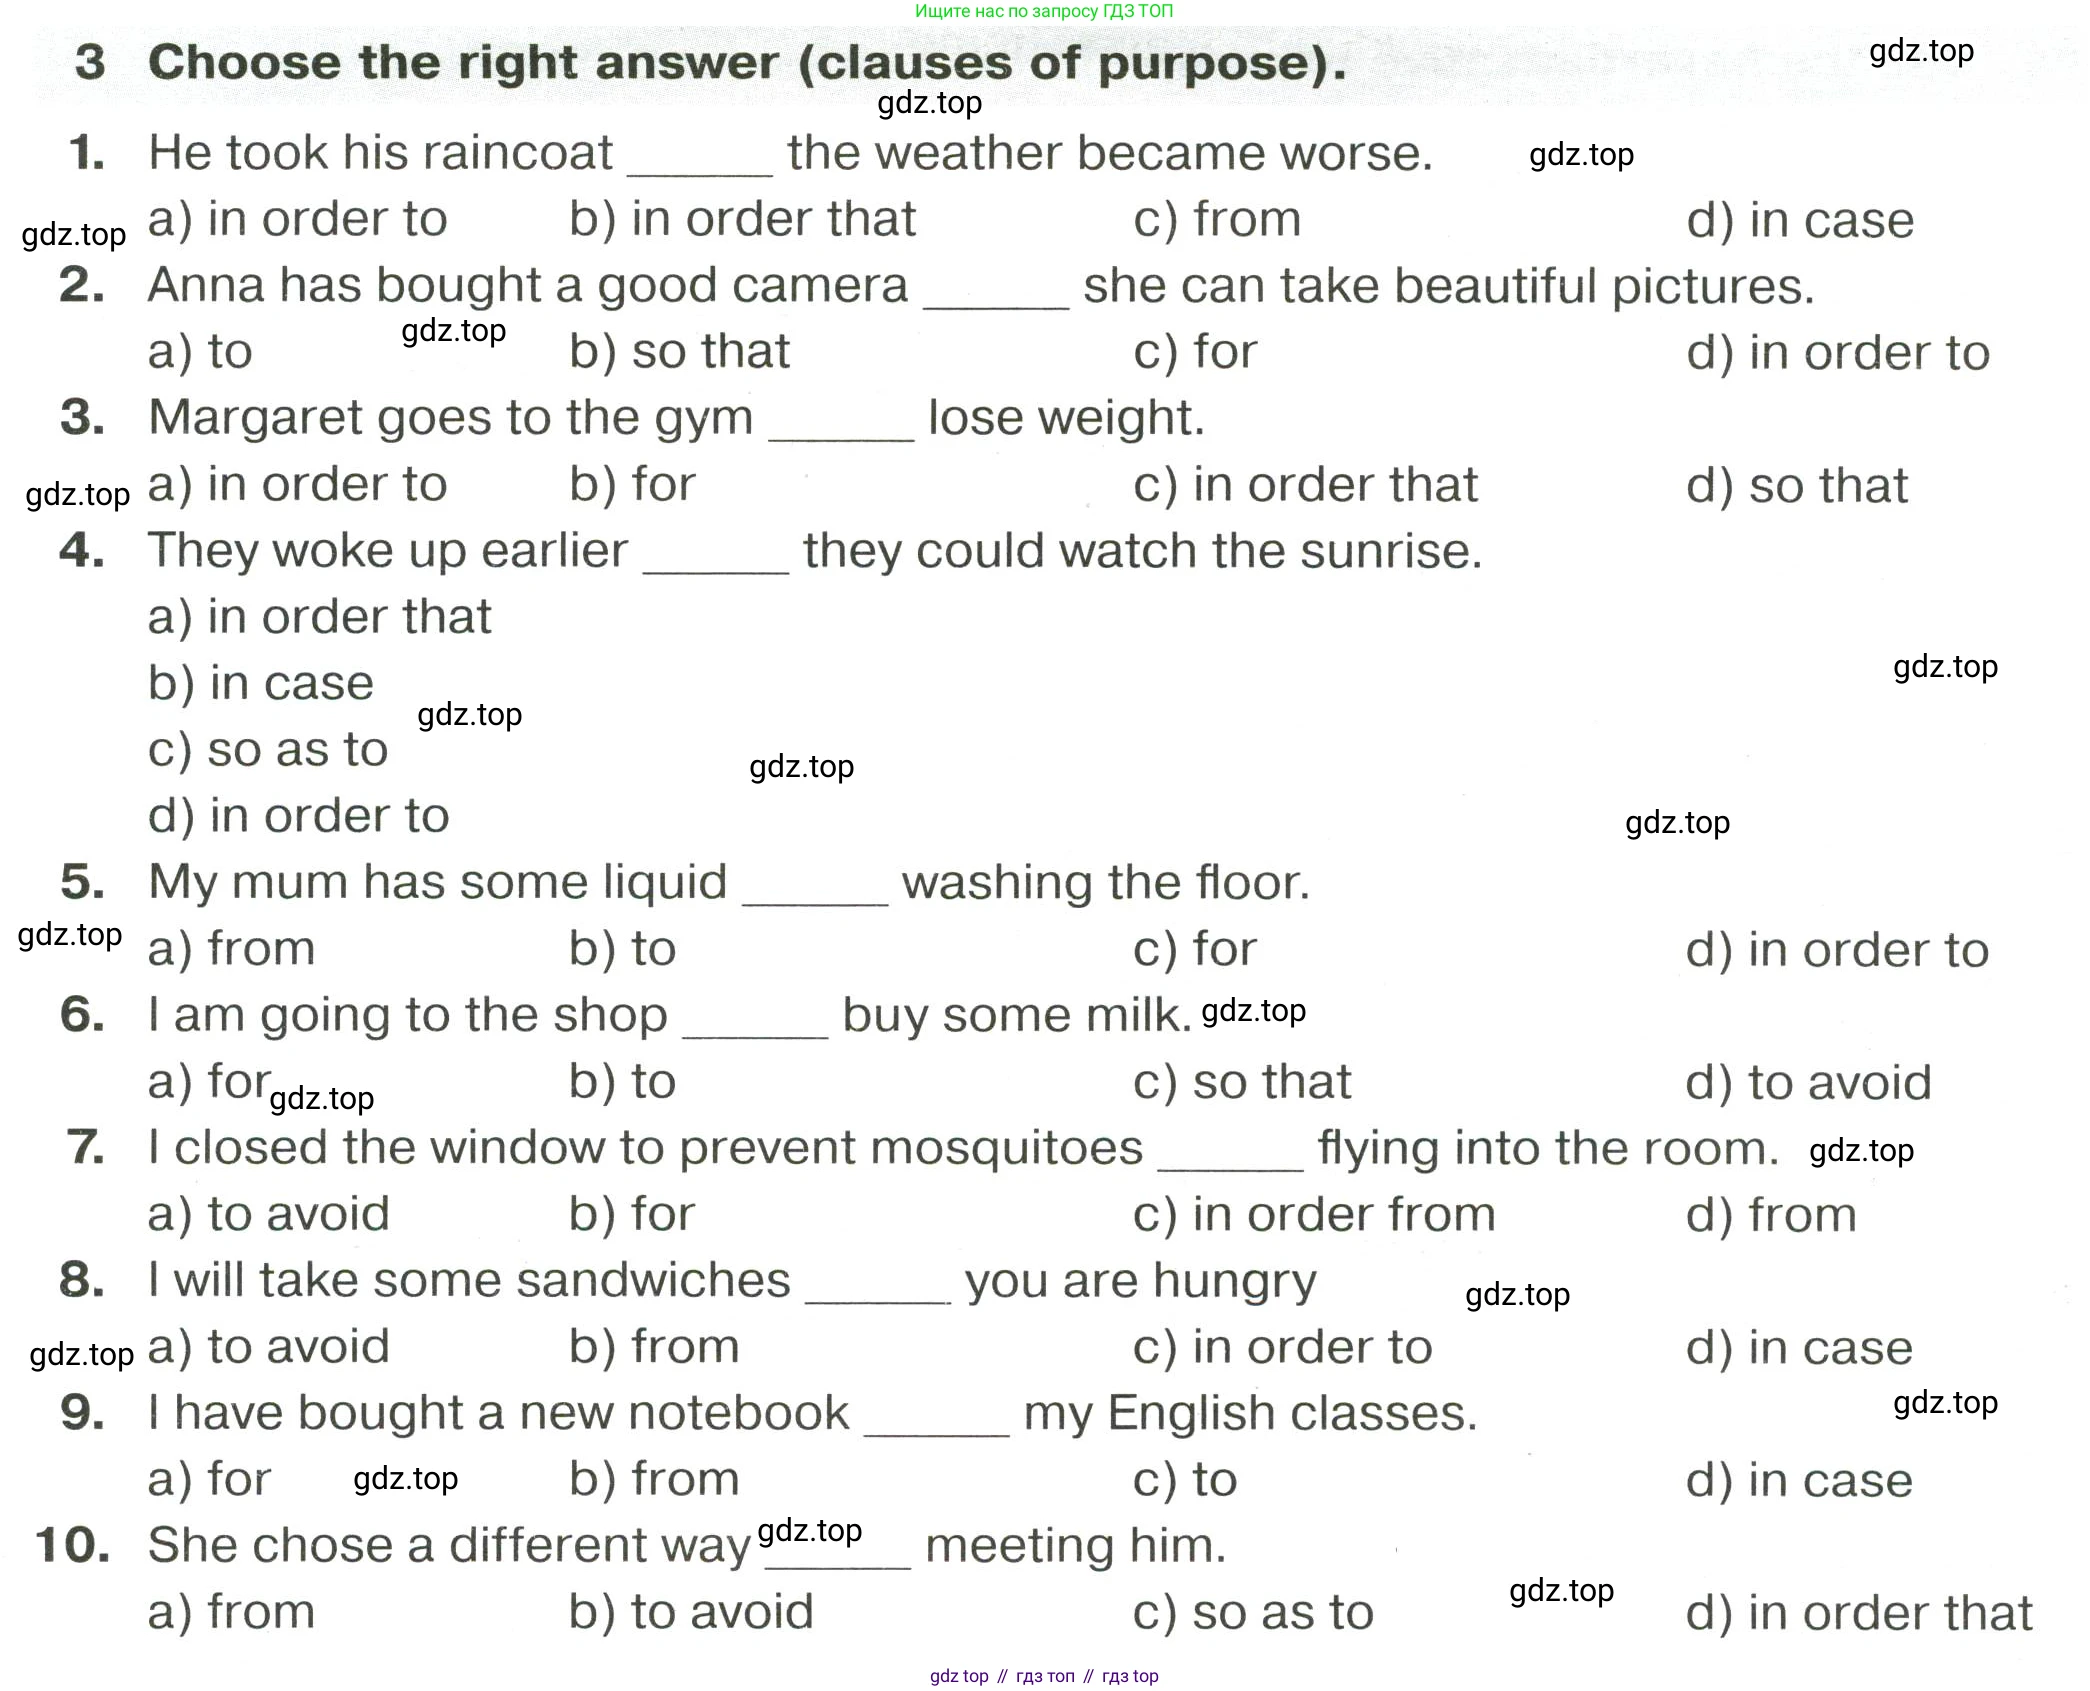
Task: Click the blank after "He took his raincoat"
Action: point(699,160)
